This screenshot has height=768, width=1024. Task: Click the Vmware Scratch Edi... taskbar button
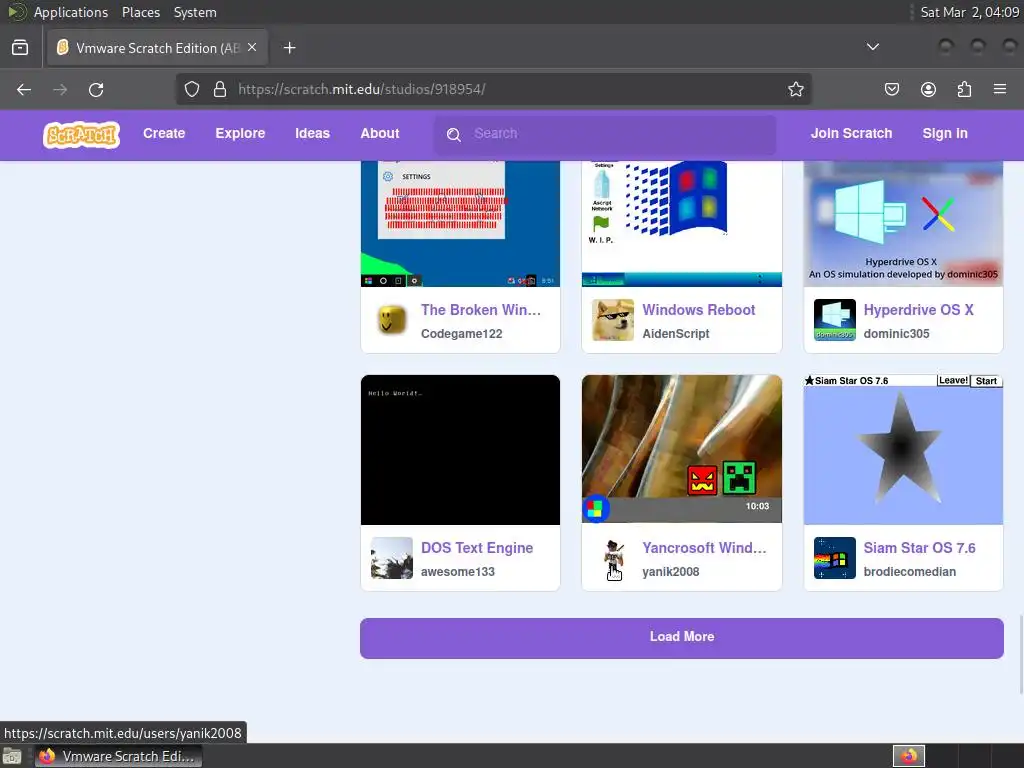118,756
